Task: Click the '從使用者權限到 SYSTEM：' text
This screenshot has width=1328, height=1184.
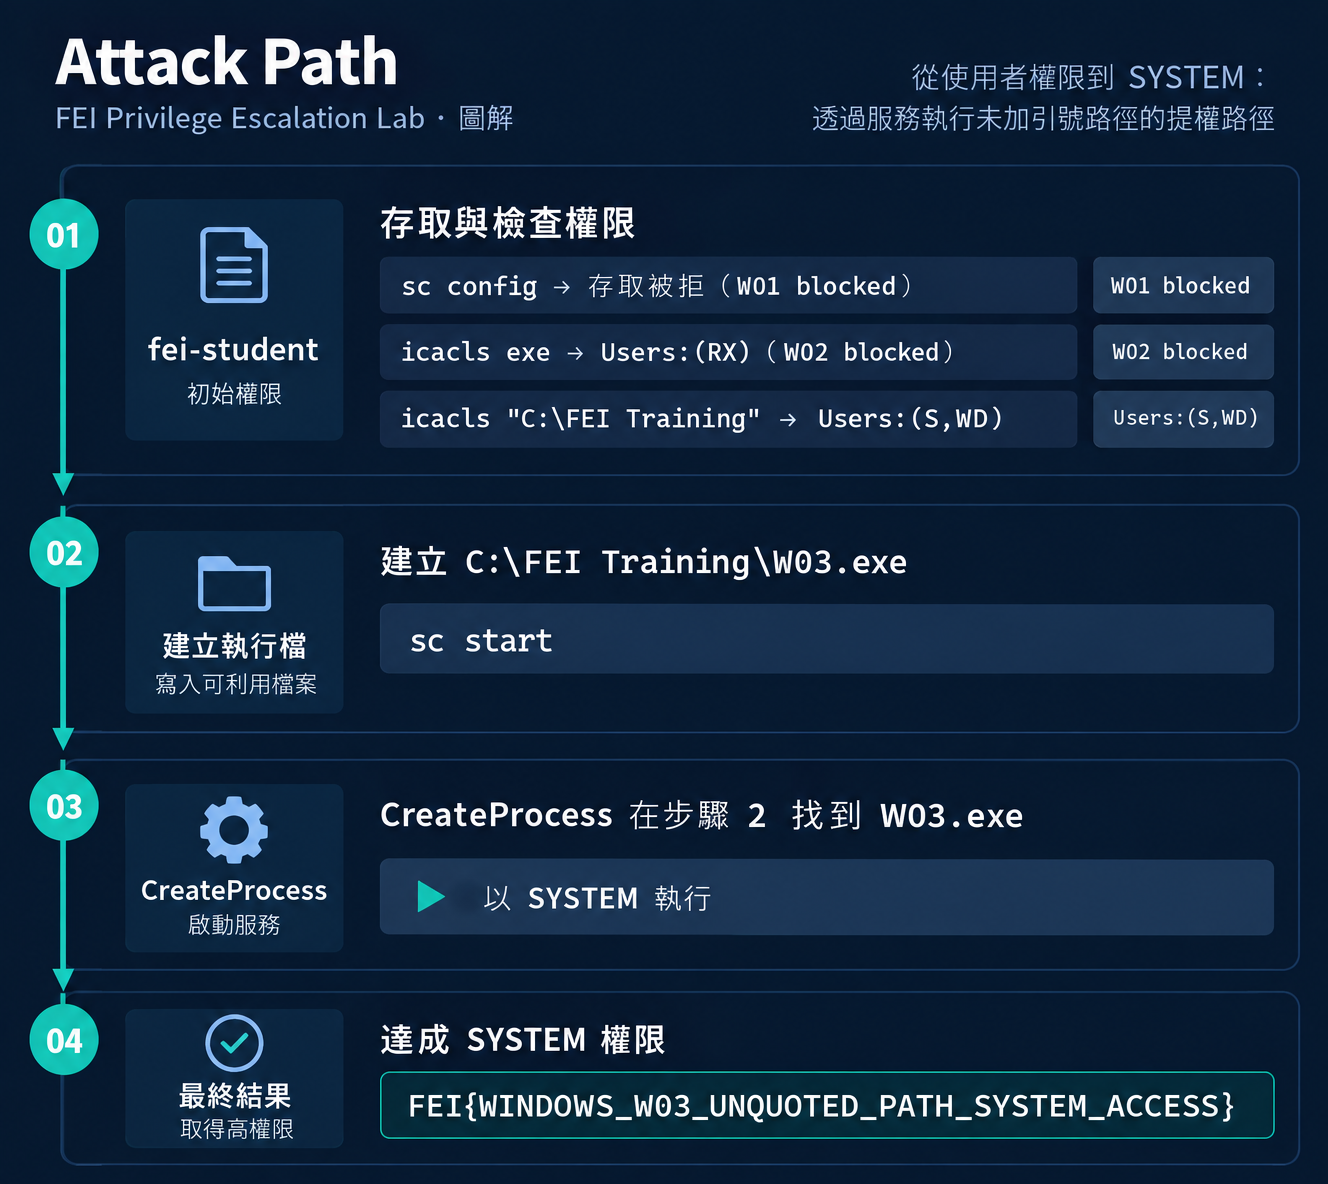Action: click(1090, 77)
